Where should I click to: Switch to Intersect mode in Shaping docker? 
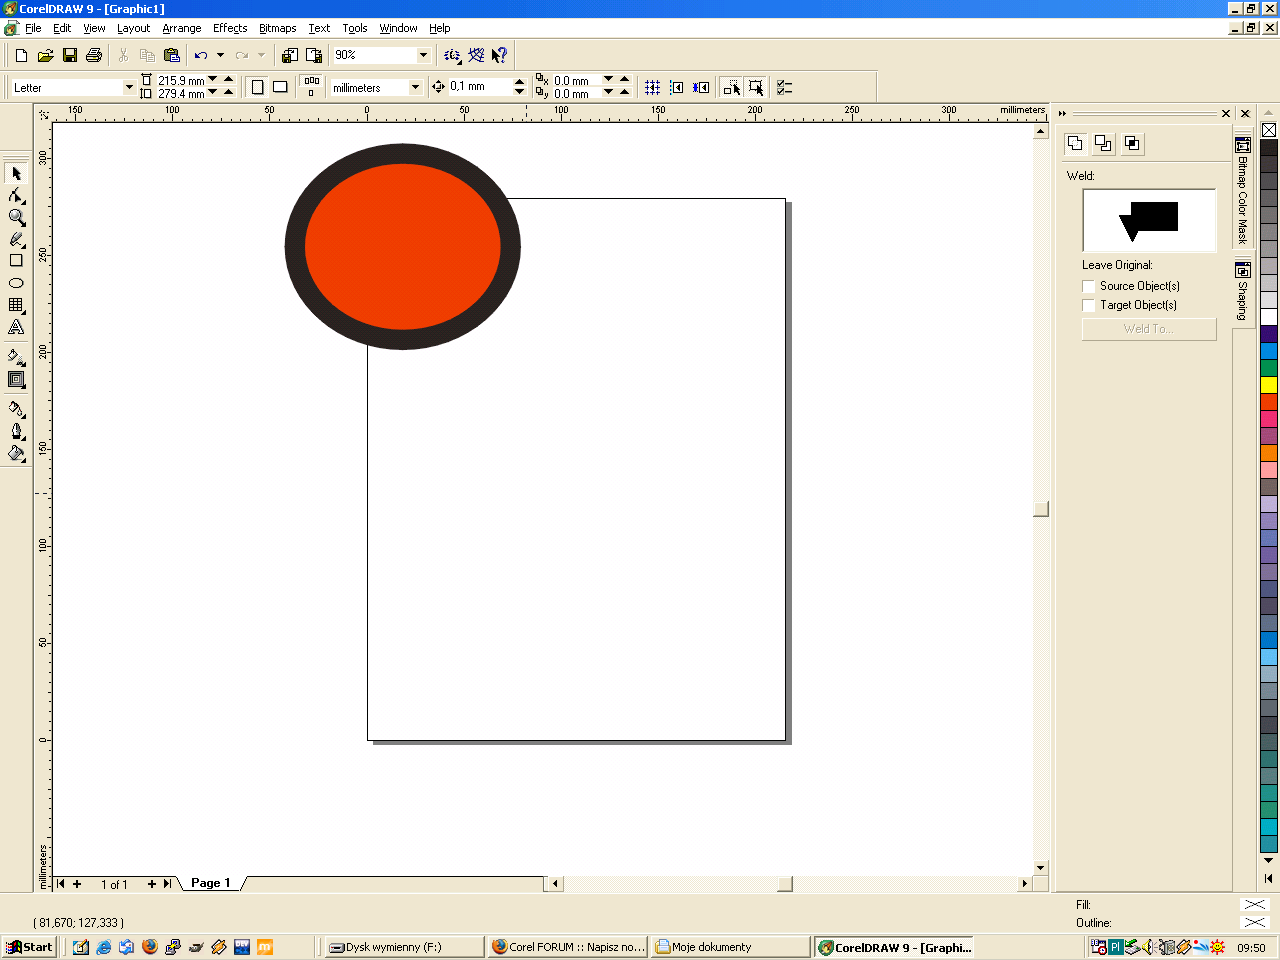[x=1132, y=144]
